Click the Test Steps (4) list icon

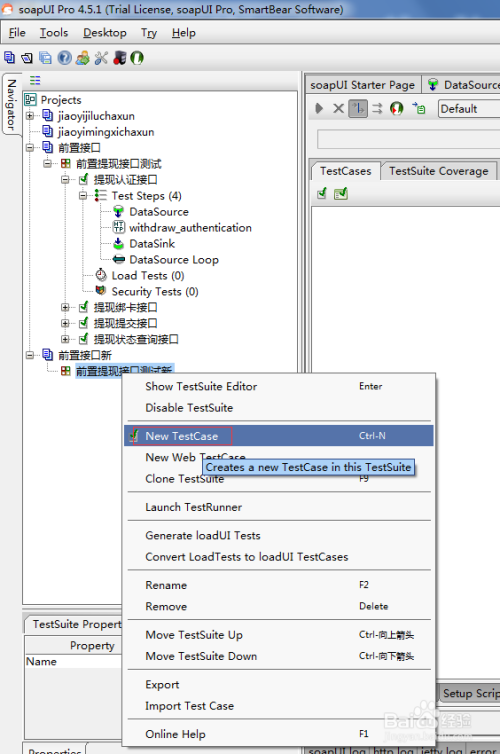pos(100,195)
